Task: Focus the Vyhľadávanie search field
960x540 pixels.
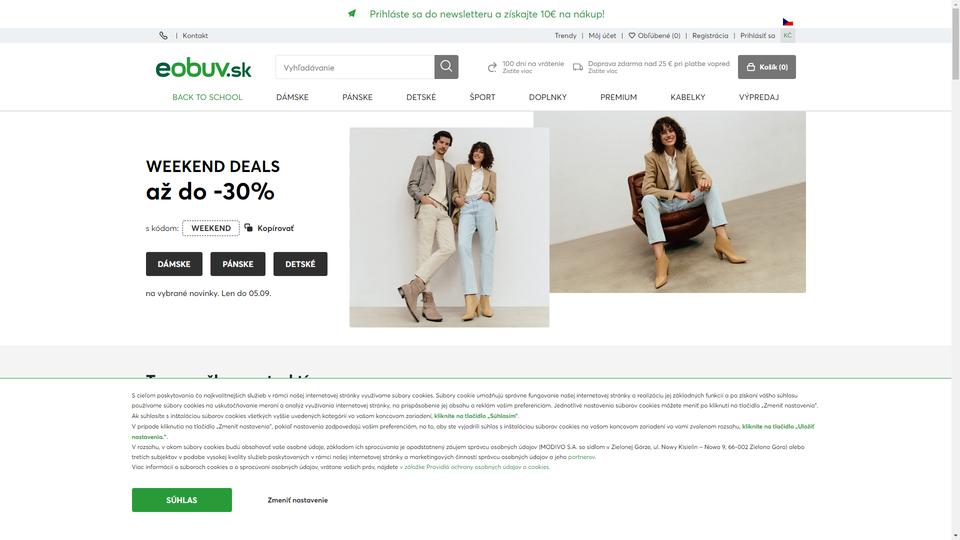Action: click(x=355, y=67)
